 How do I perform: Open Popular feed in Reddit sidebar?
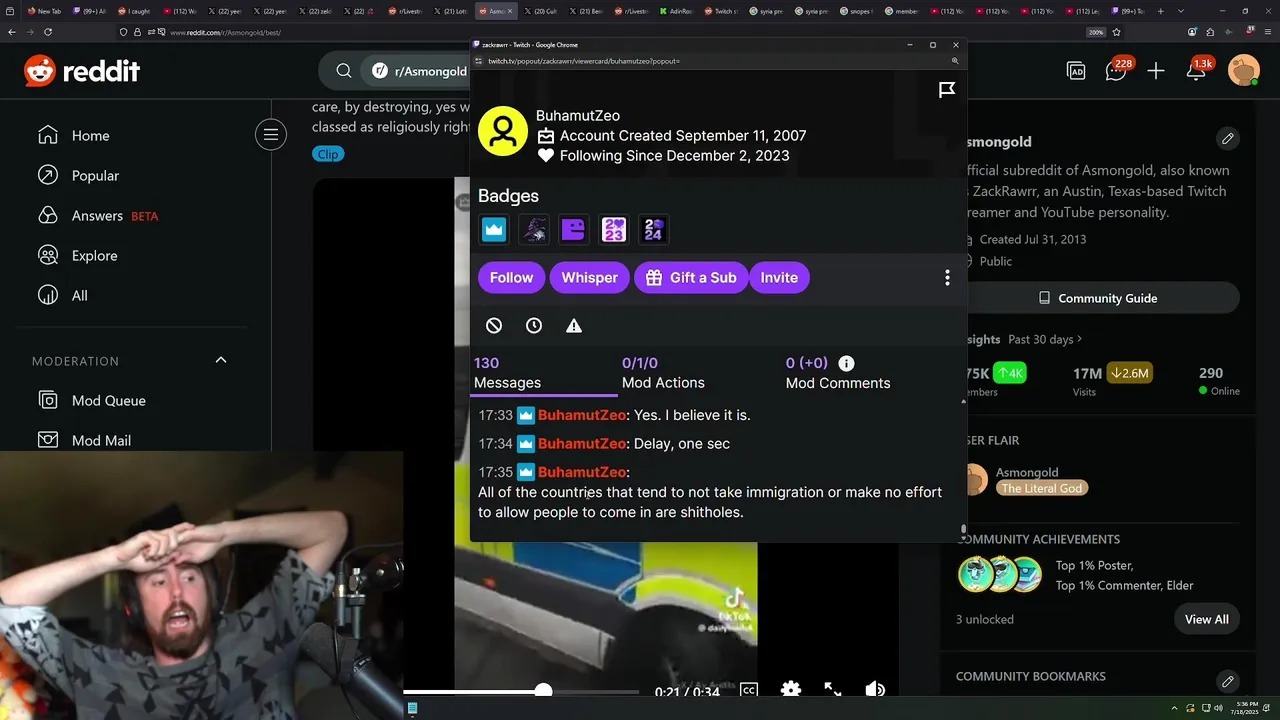point(95,175)
